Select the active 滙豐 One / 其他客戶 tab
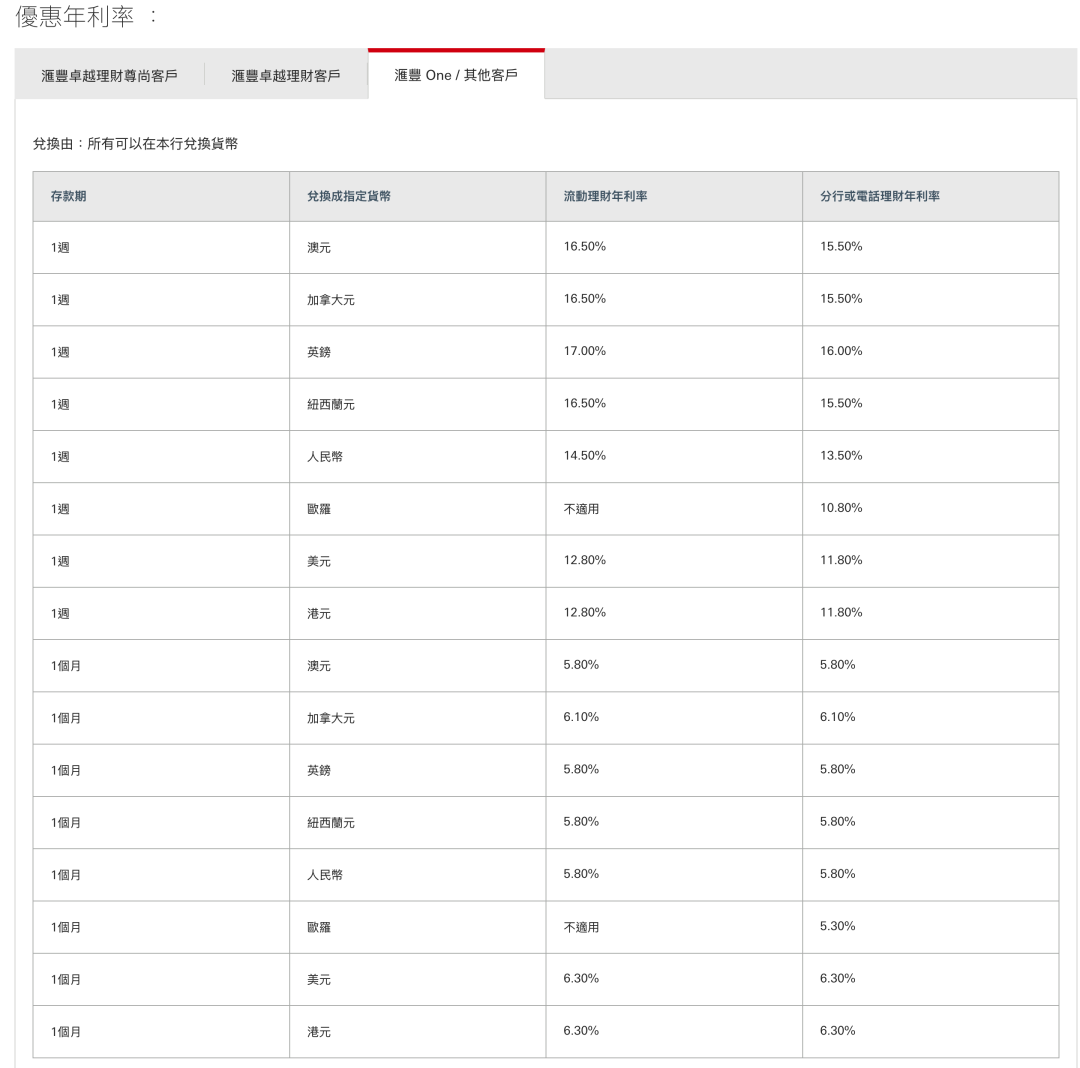This screenshot has height=1068, width=1080. coord(456,74)
